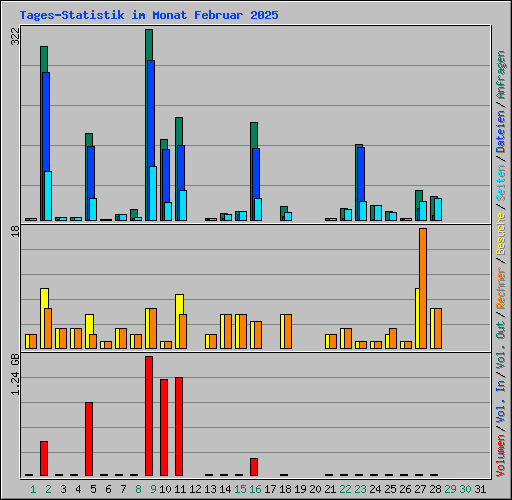The height and width of the screenshot is (500, 512).
Task: Select the cyan "Seiten" legend label
Action: click(501, 183)
